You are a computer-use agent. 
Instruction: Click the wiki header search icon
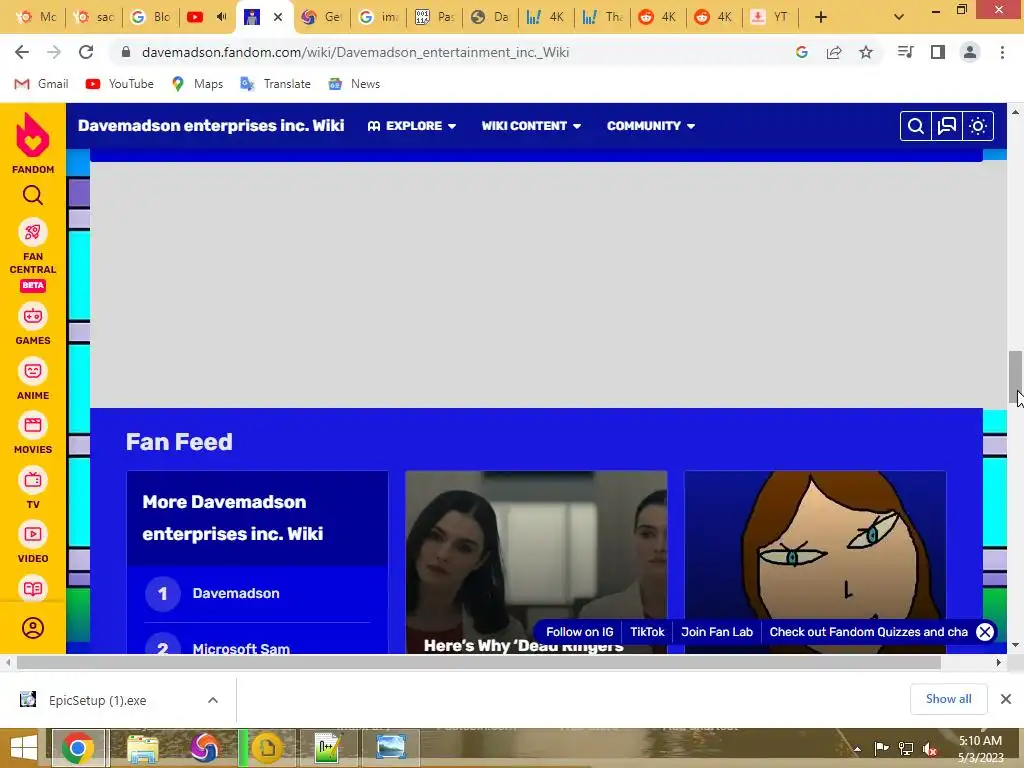(916, 126)
